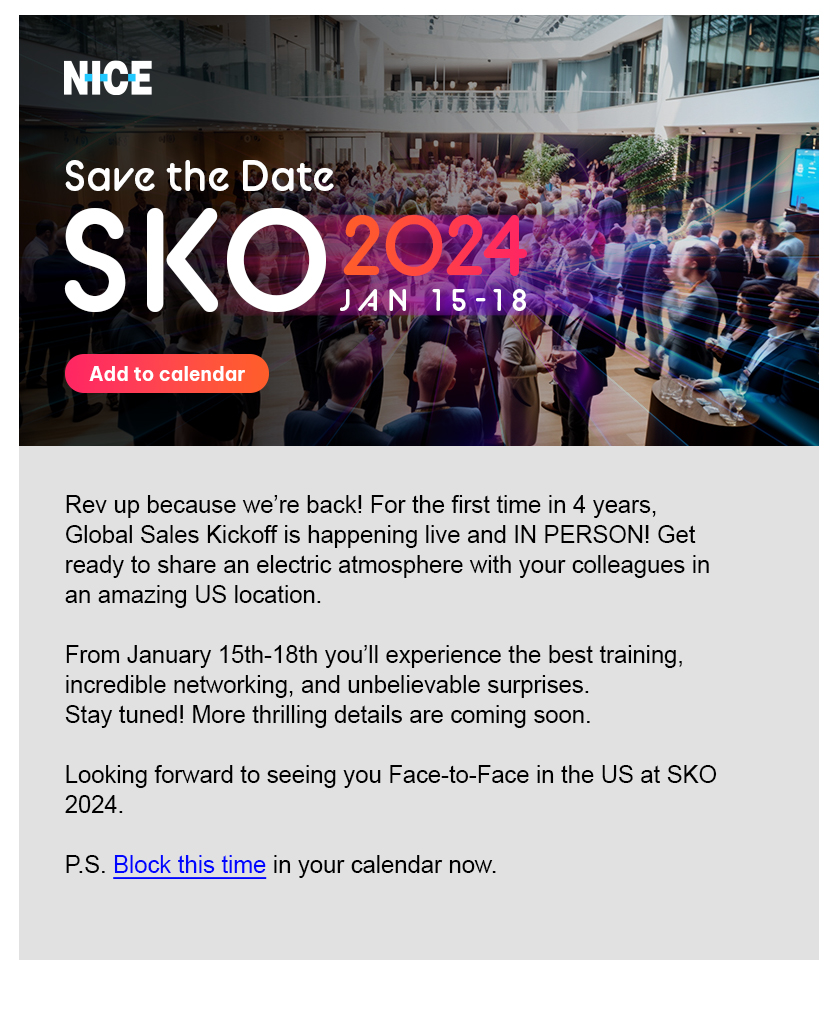Screen dimensions: 835x1015
Task: Click the Add to calendar button
Action: (166, 374)
